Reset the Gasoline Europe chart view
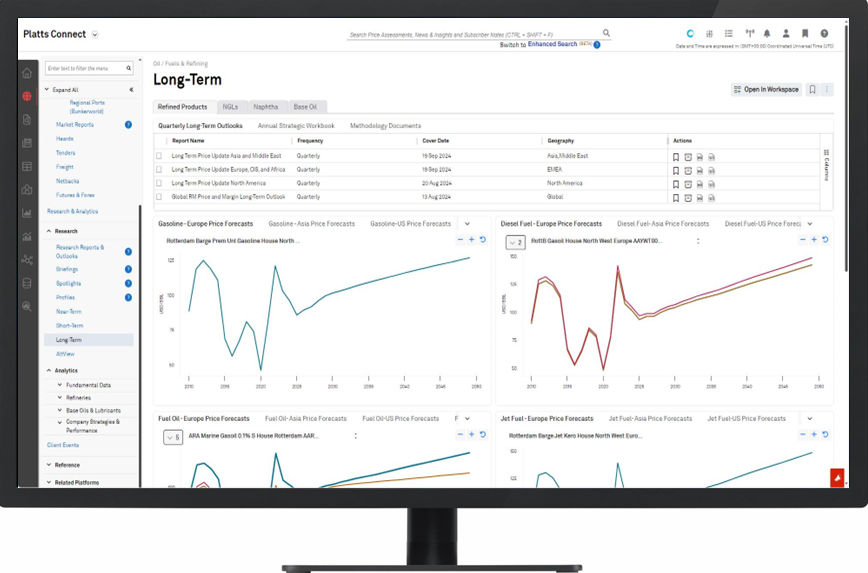 pyautogui.click(x=483, y=240)
